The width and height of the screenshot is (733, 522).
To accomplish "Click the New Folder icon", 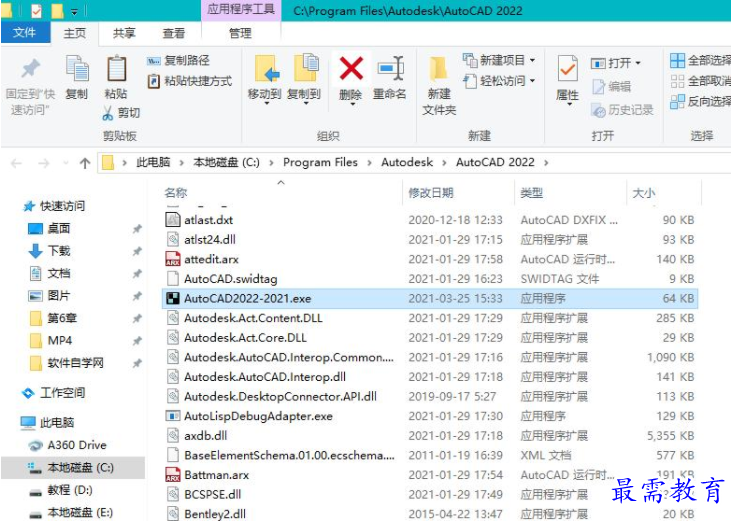I will (438, 68).
